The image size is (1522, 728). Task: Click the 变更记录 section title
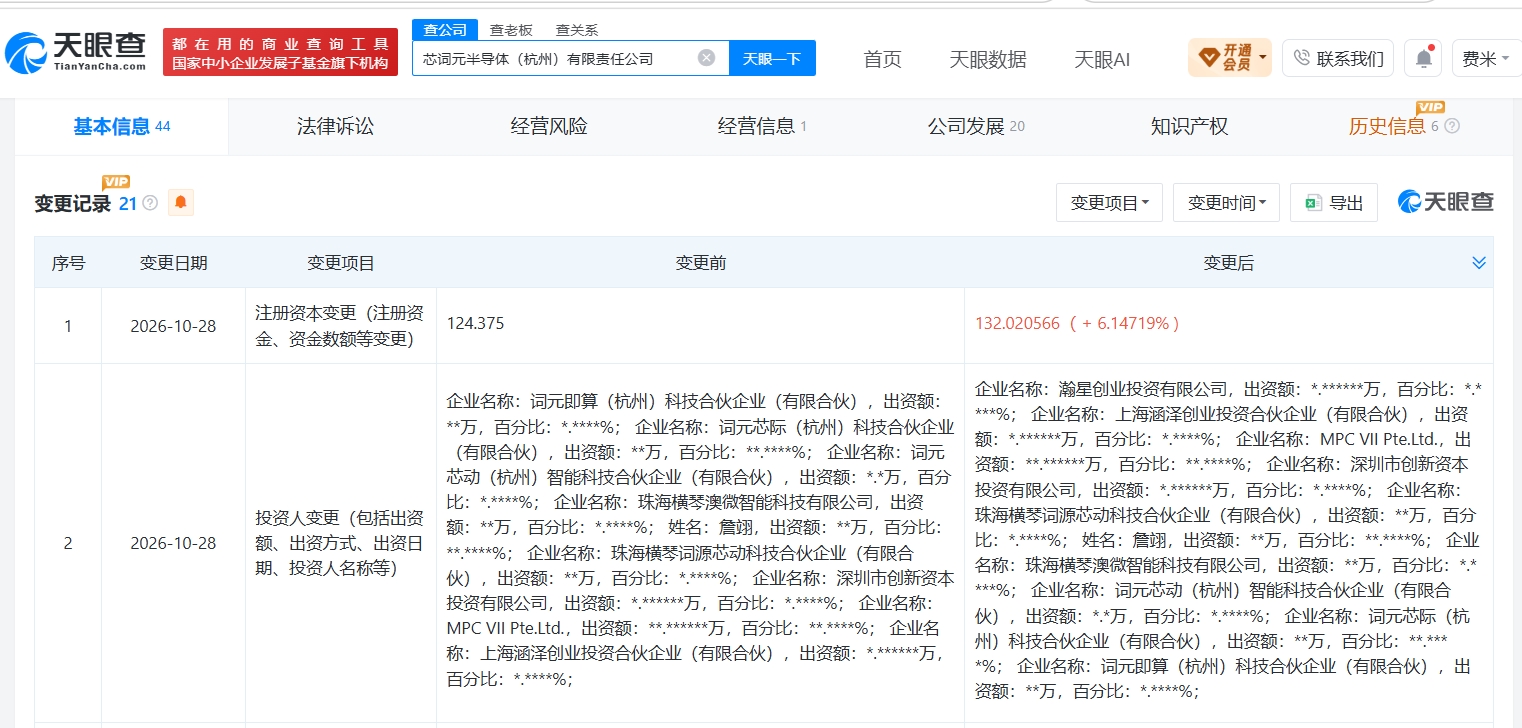[x=73, y=204]
